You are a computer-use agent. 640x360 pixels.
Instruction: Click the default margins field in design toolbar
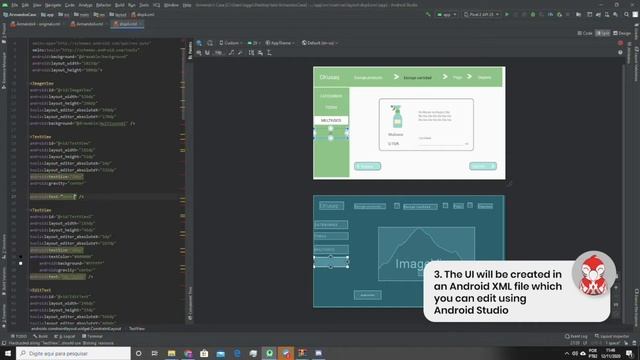tap(218, 53)
